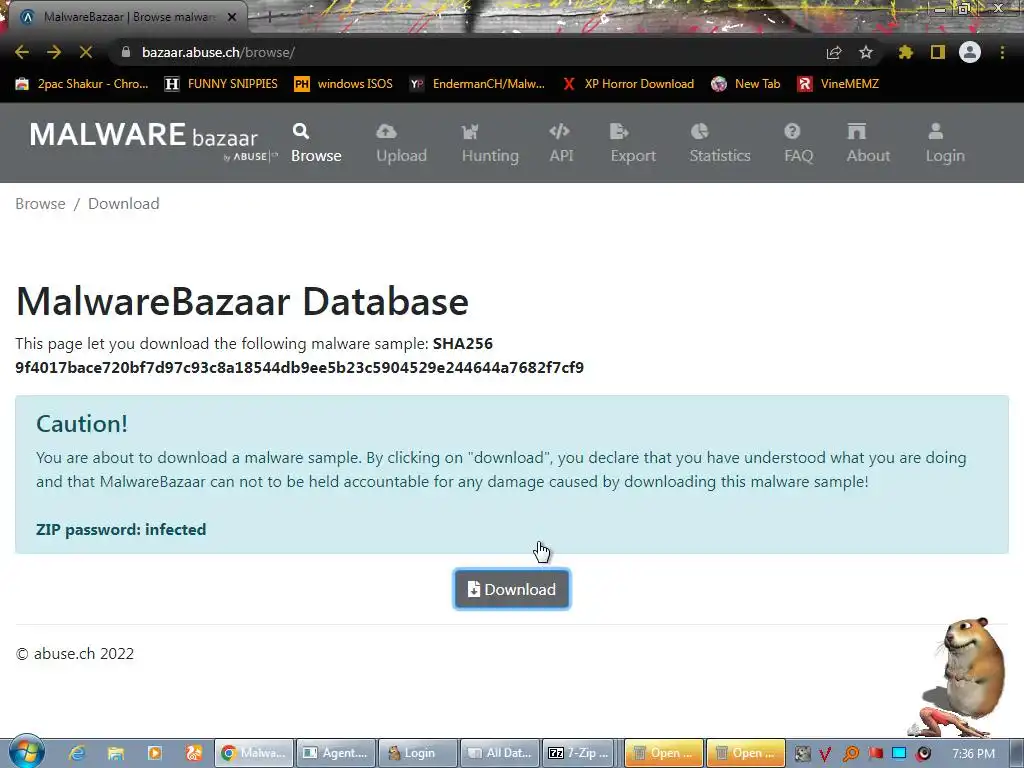
Task: Click the Browse breadcrumb link
Action: tap(40, 204)
